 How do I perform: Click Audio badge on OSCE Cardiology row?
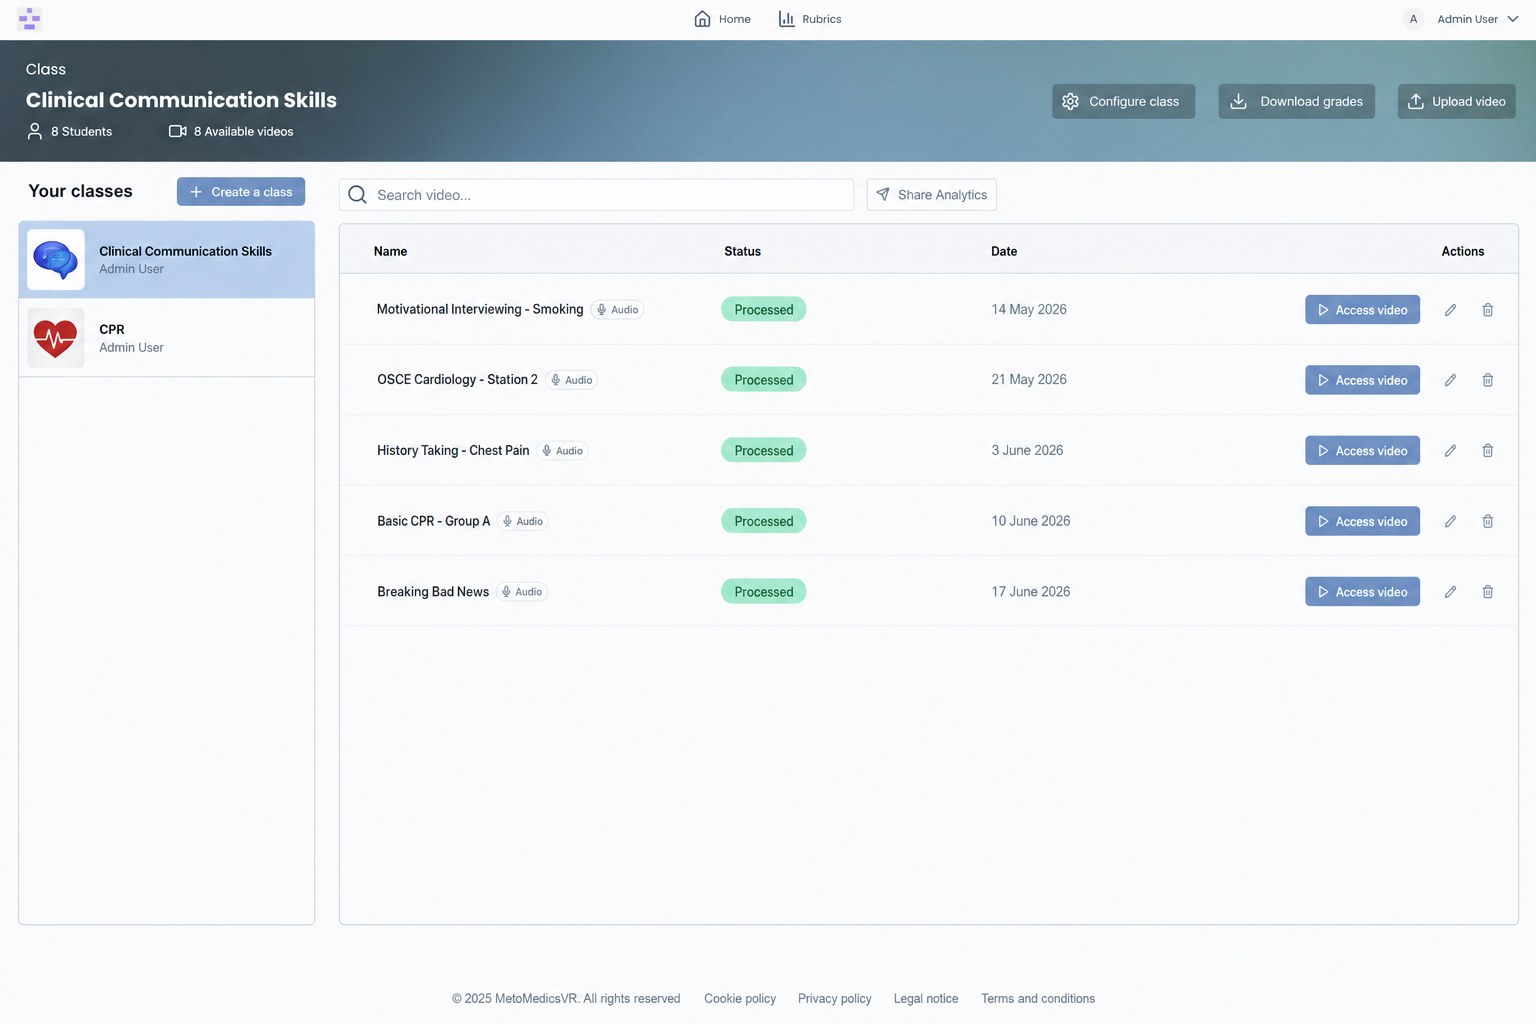pos(571,380)
